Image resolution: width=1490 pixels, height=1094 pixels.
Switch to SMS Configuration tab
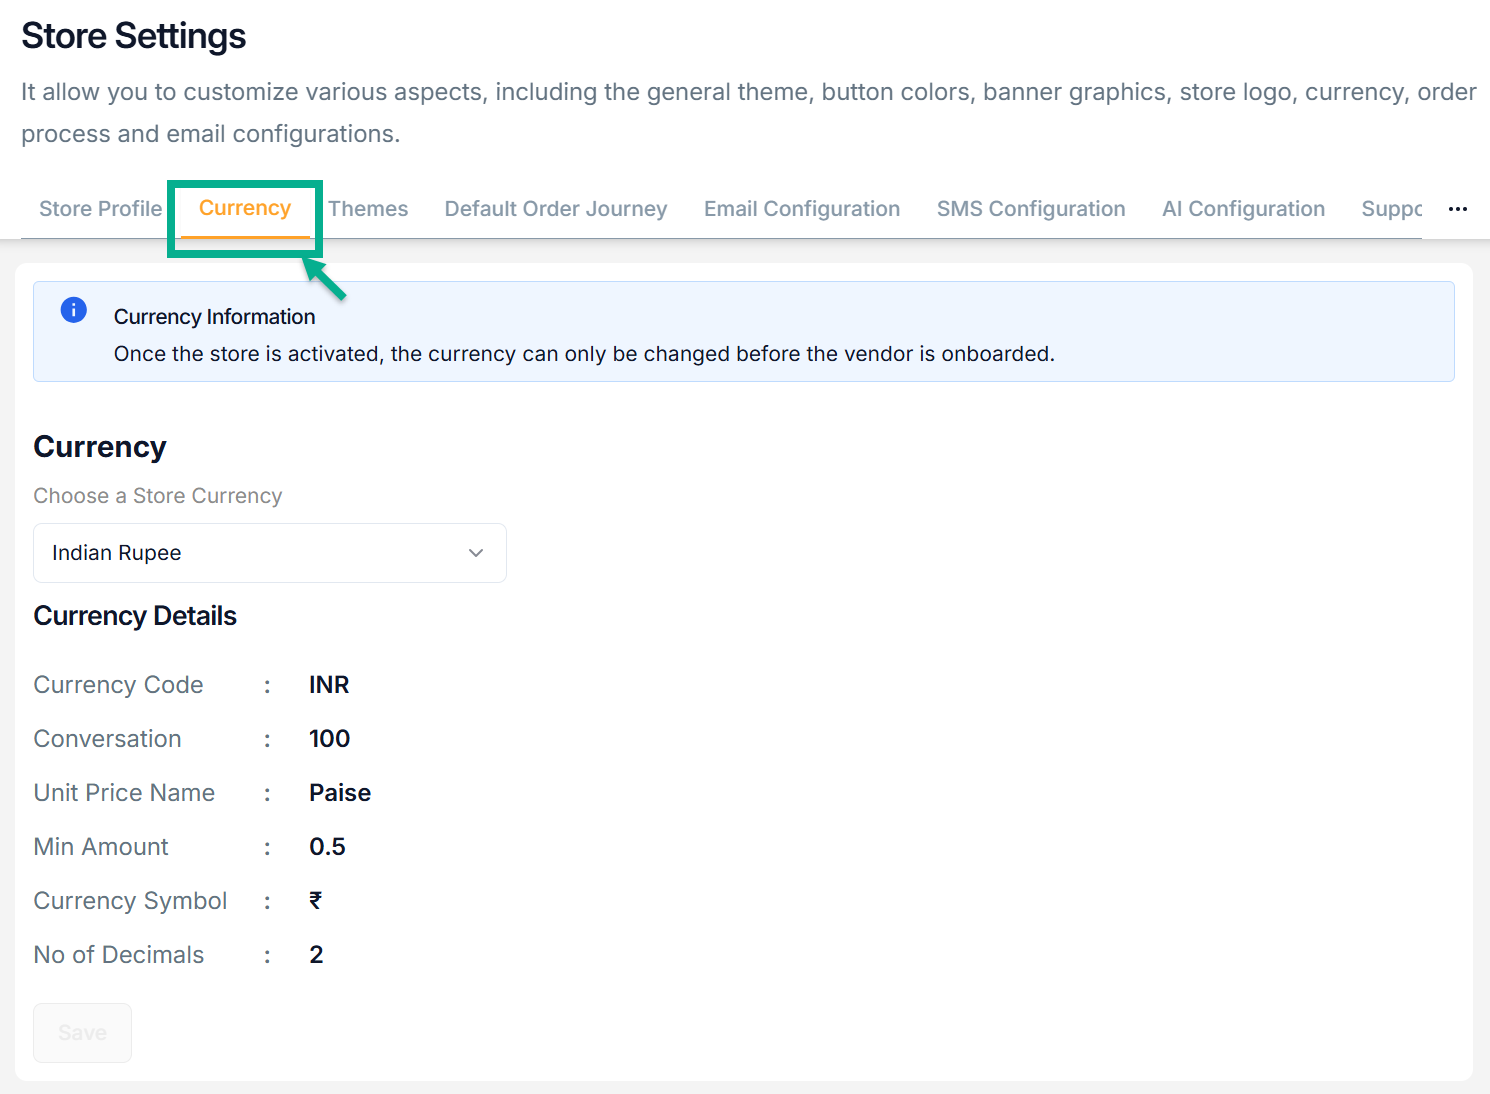coord(1030,209)
